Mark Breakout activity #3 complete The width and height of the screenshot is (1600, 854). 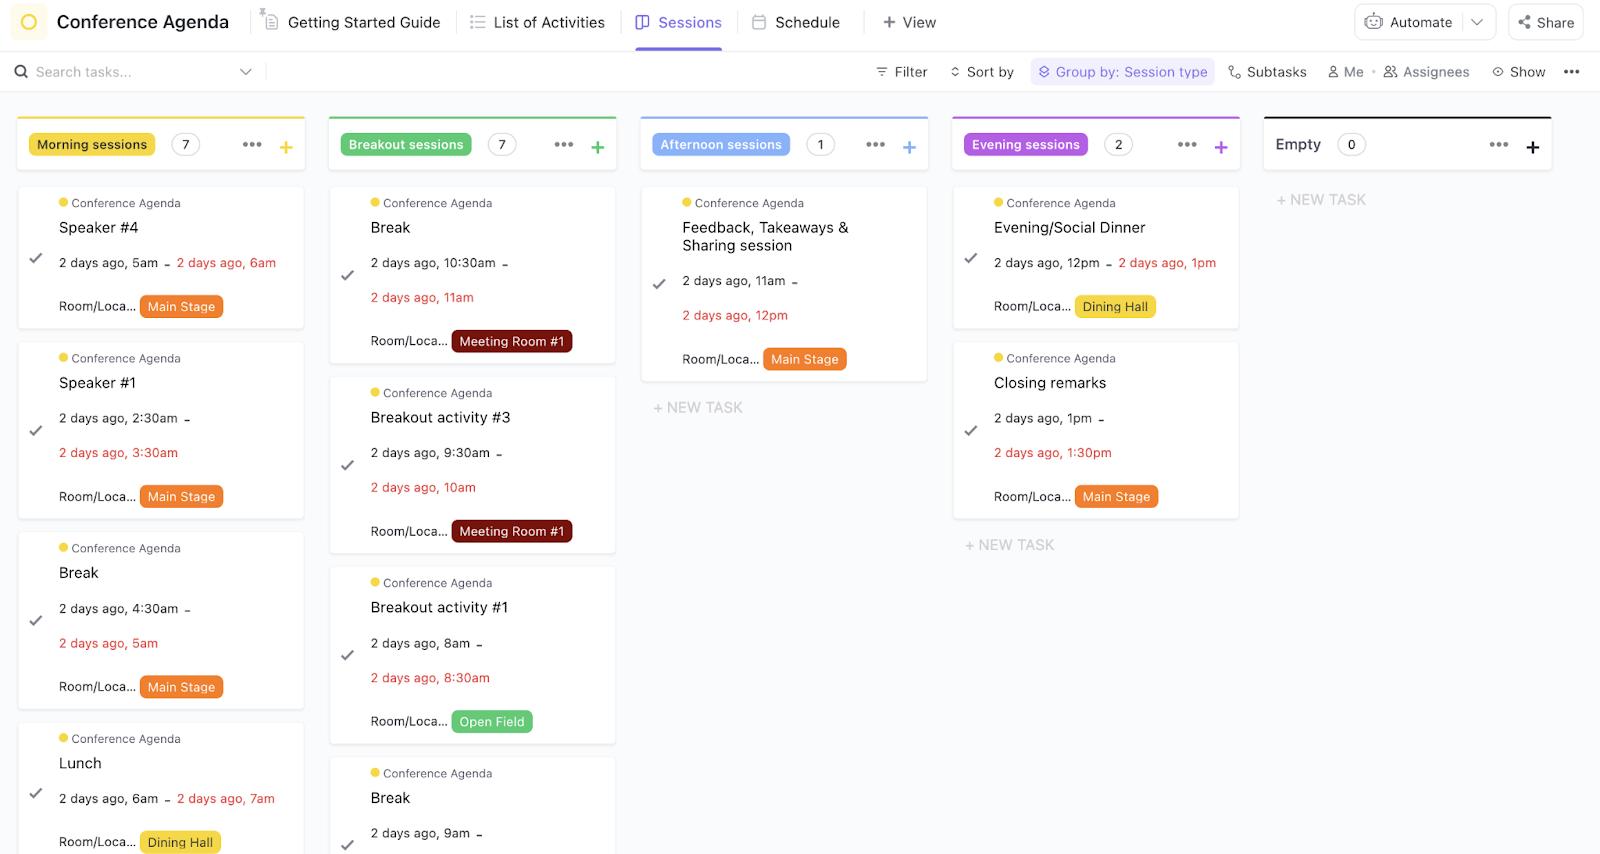[348, 466]
